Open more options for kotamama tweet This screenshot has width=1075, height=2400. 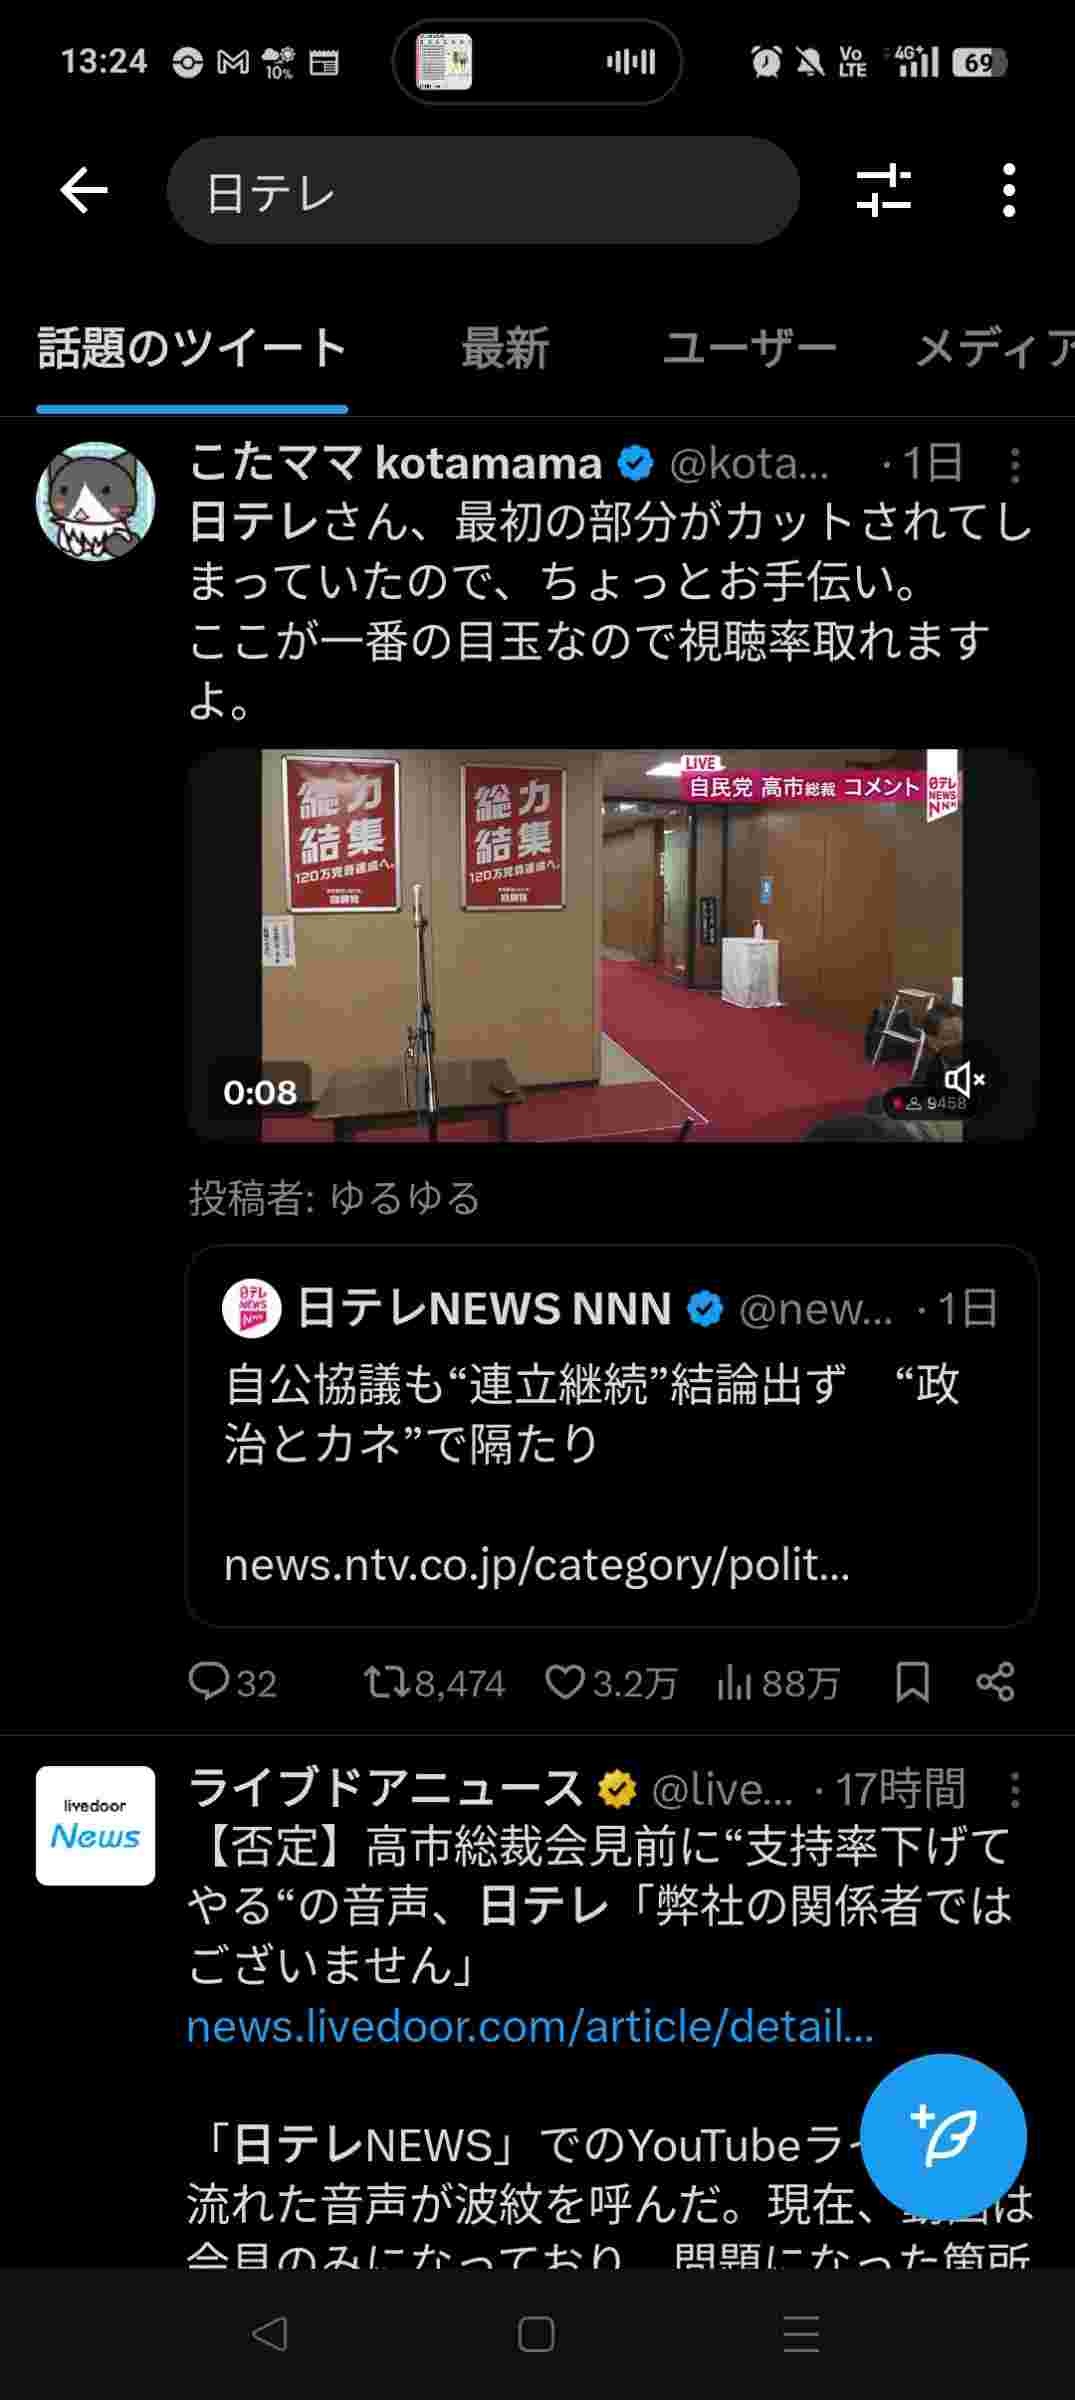point(1015,465)
